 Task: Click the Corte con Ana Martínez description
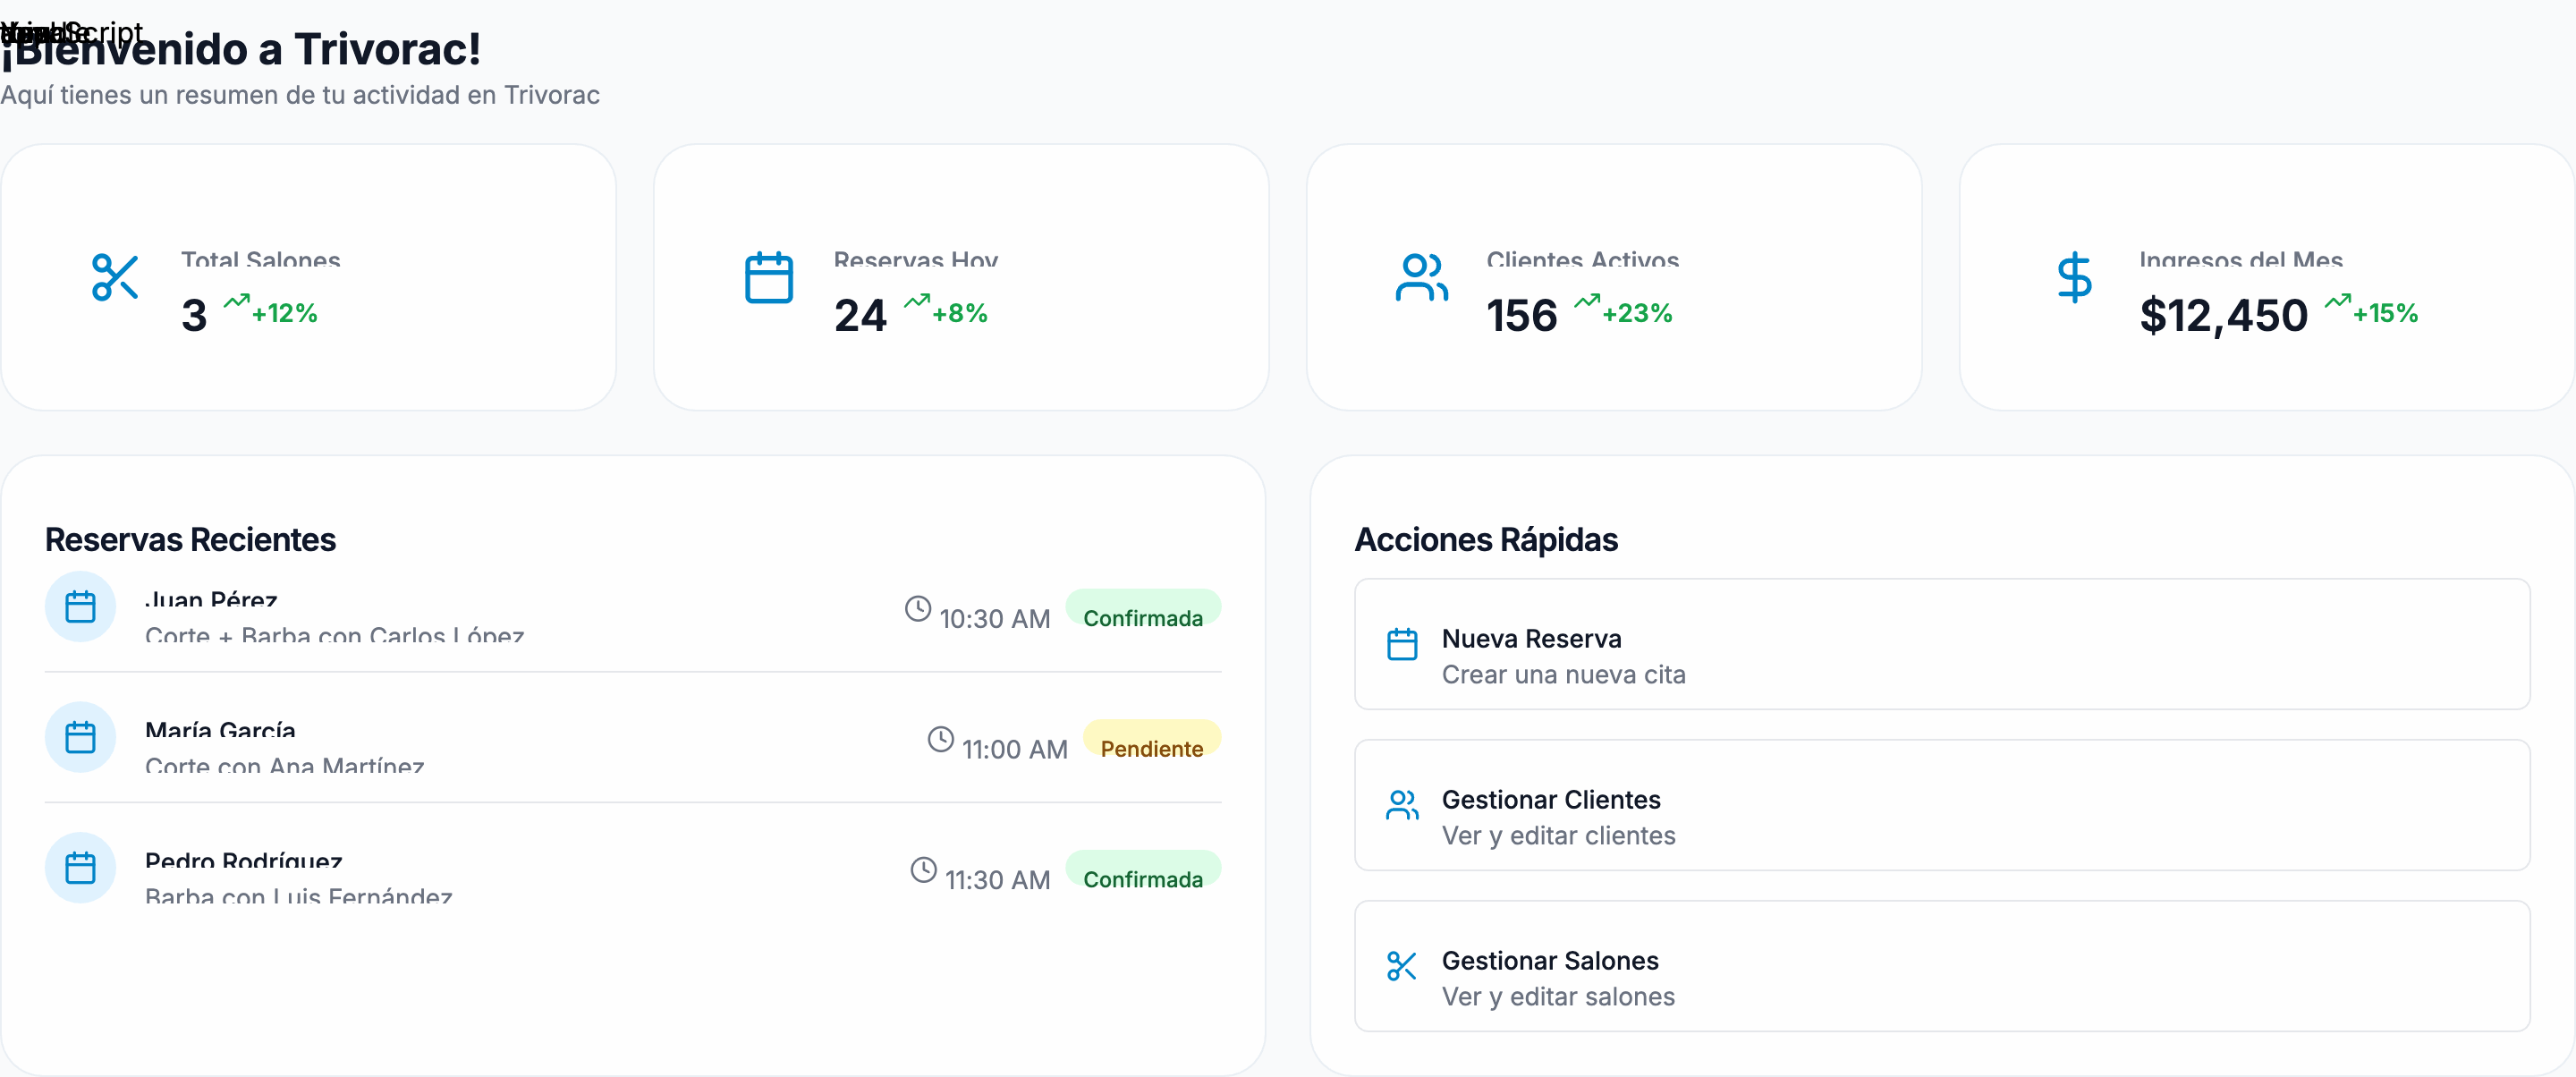(285, 766)
